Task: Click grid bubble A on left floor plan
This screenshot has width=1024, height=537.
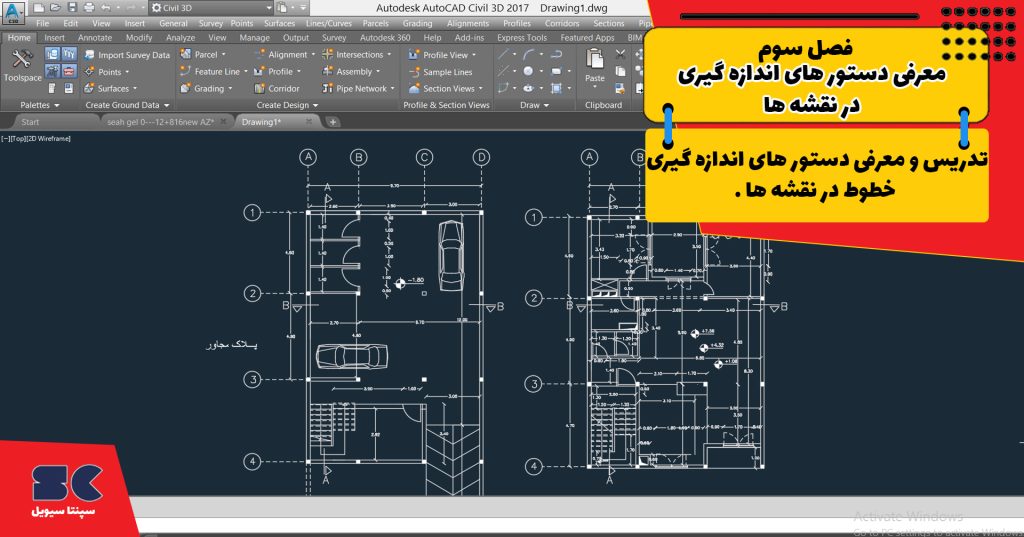Action: [308, 157]
